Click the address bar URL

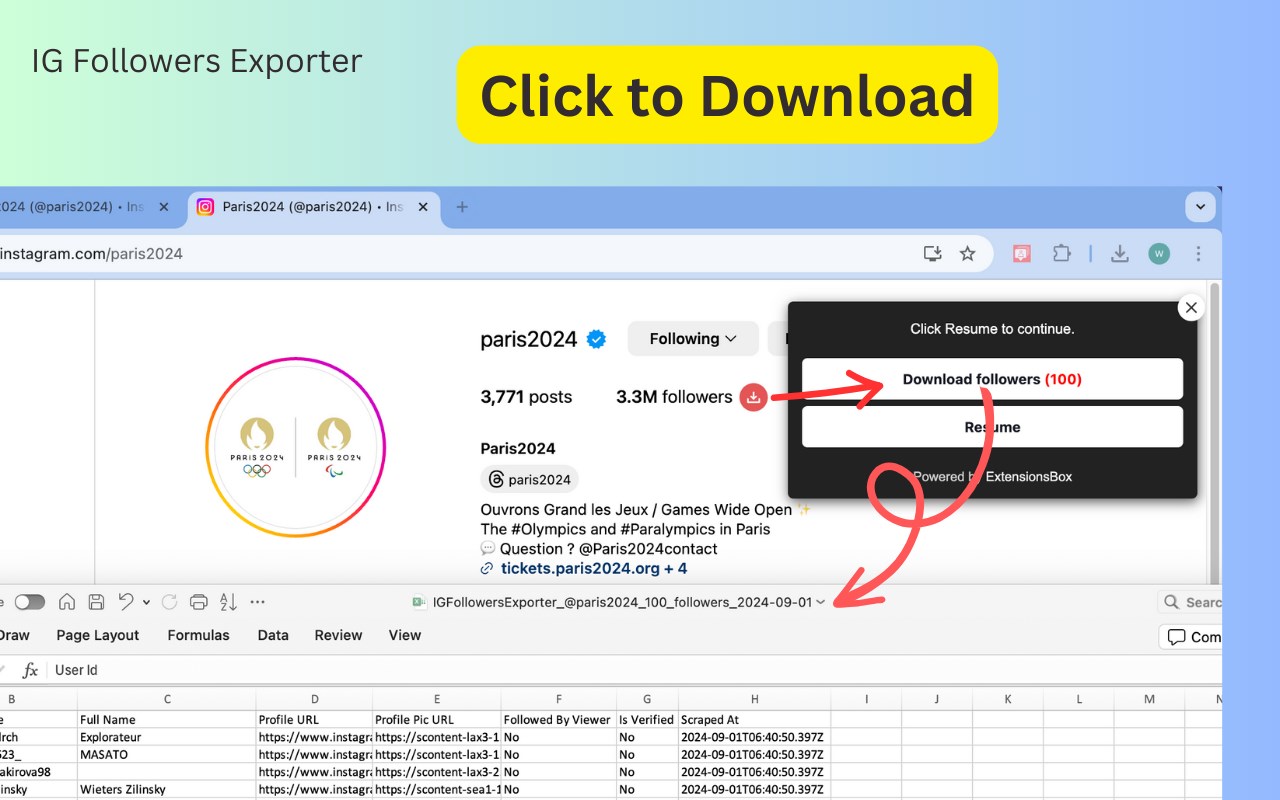(91, 254)
